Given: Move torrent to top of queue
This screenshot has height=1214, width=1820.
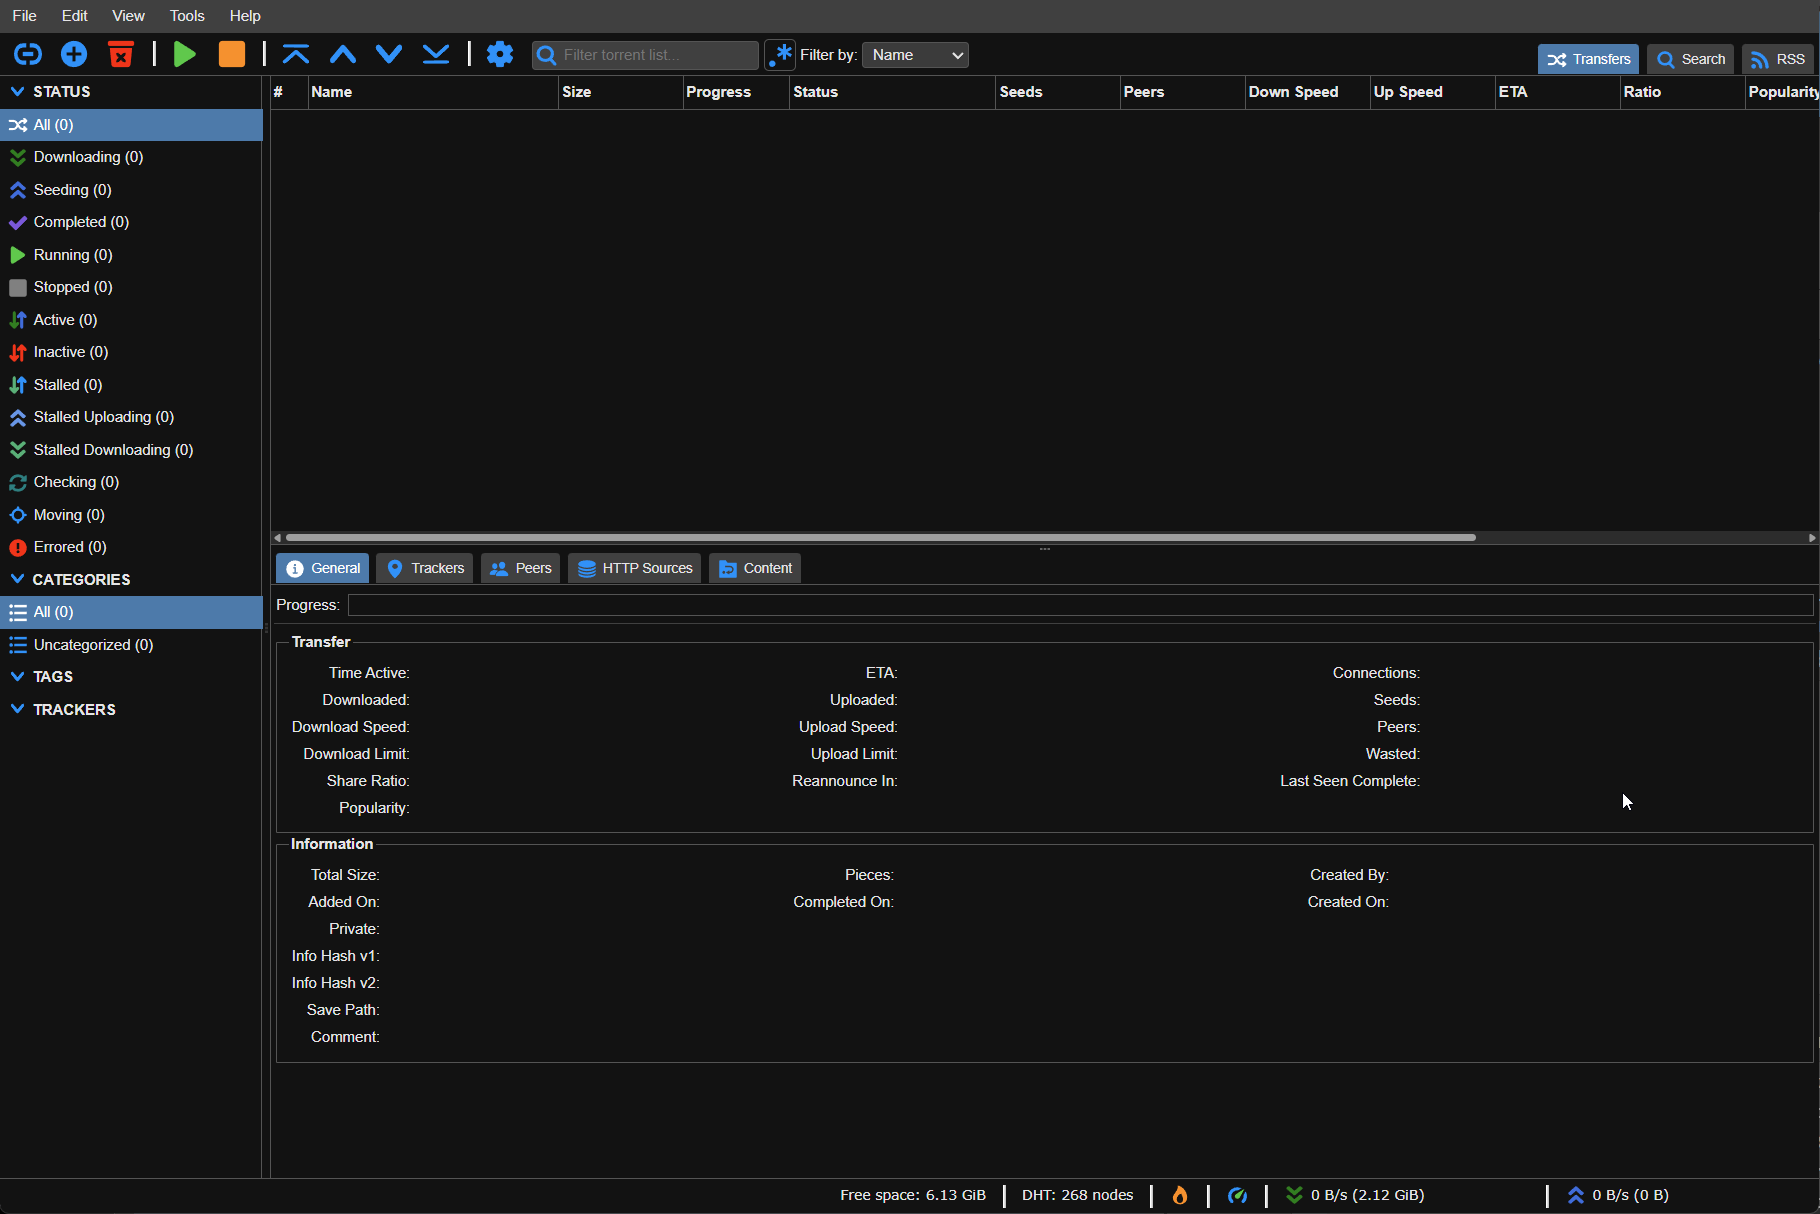Looking at the screenshot, I should pyautogui.click(x=296, y=54).
